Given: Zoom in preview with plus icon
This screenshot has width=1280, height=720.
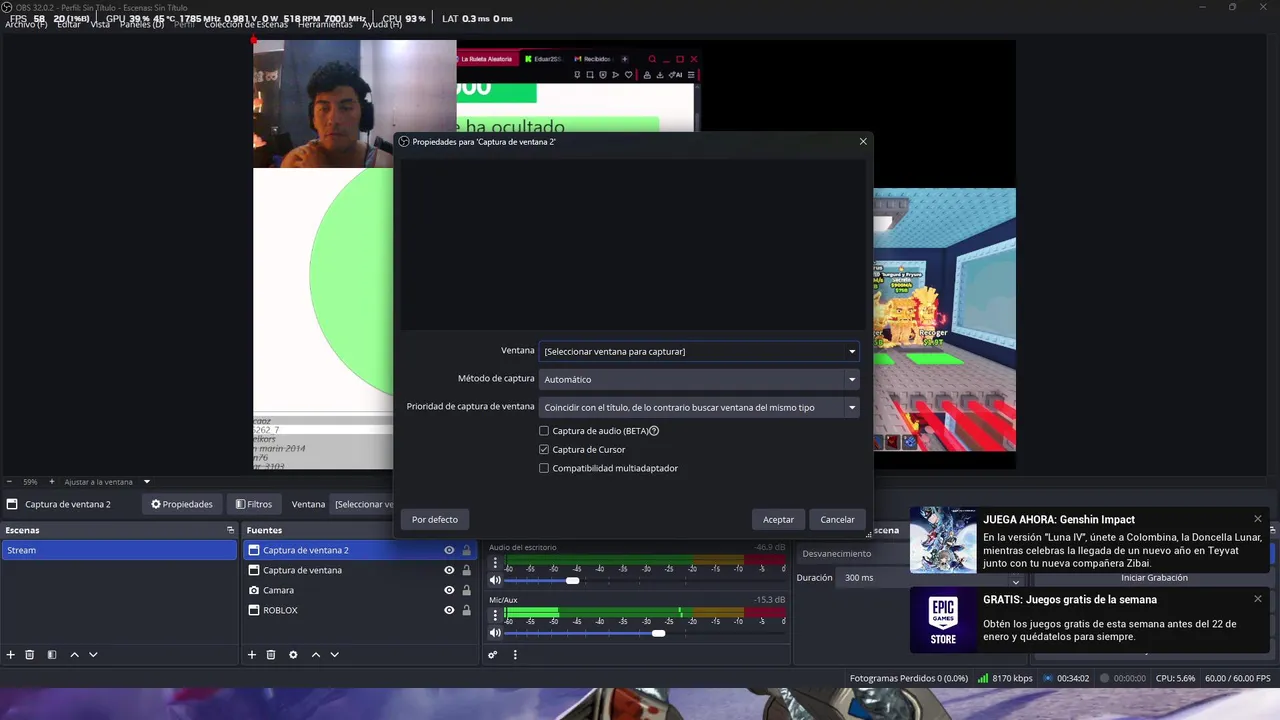Looking at the screenshot, I should tap(50, 482).
